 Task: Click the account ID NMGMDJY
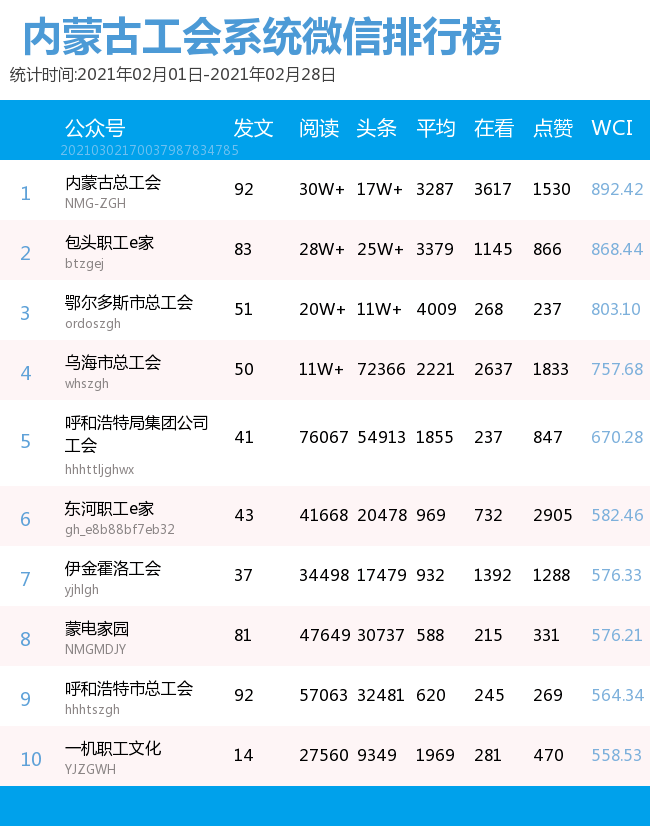[x=95, y=650]
